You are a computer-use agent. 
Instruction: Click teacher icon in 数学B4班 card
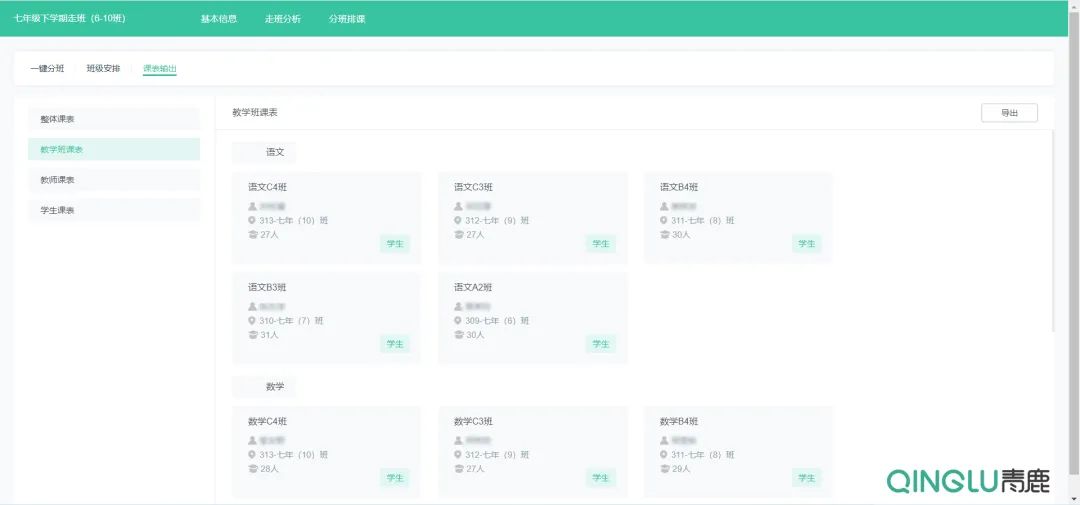point(664,441)
